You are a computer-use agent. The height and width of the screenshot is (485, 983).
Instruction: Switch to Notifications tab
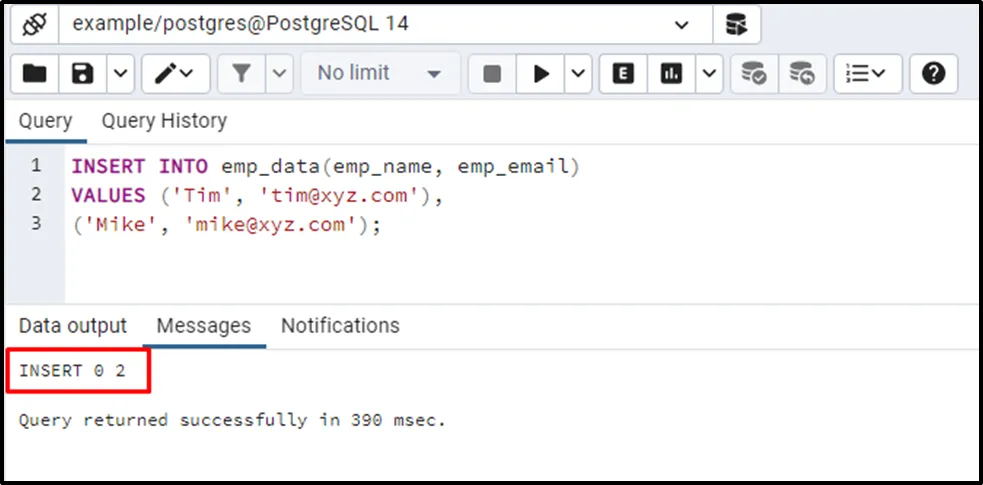(x=340, y=326)
